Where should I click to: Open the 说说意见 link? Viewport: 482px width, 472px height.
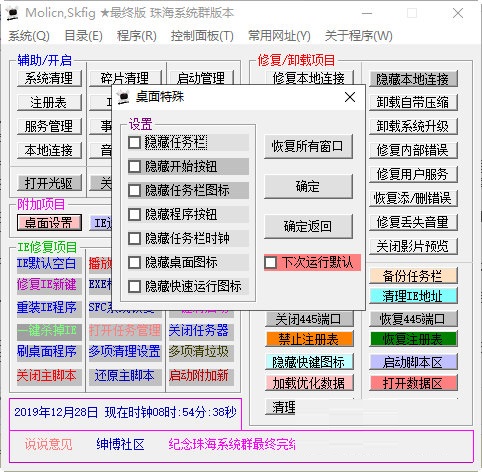(x=49, y=444)
